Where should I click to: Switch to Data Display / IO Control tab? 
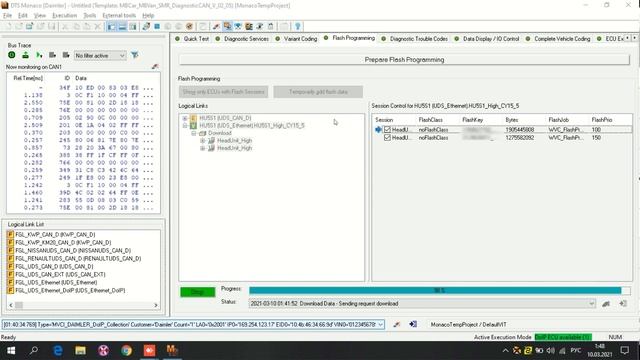point(487,39)
